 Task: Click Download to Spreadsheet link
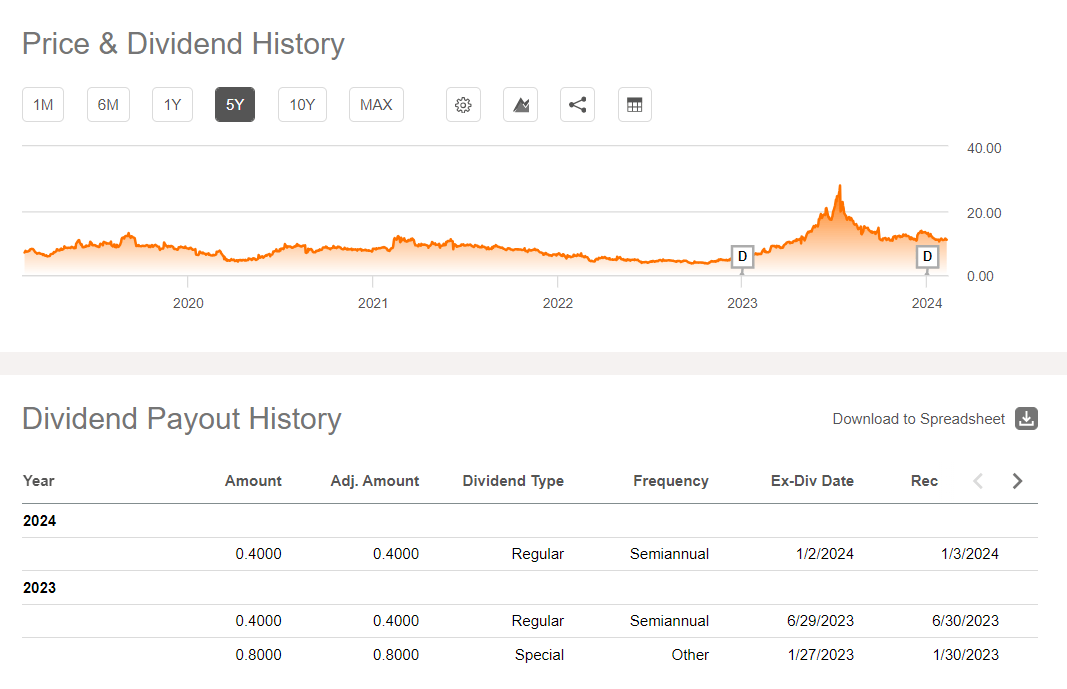(918, 419)
